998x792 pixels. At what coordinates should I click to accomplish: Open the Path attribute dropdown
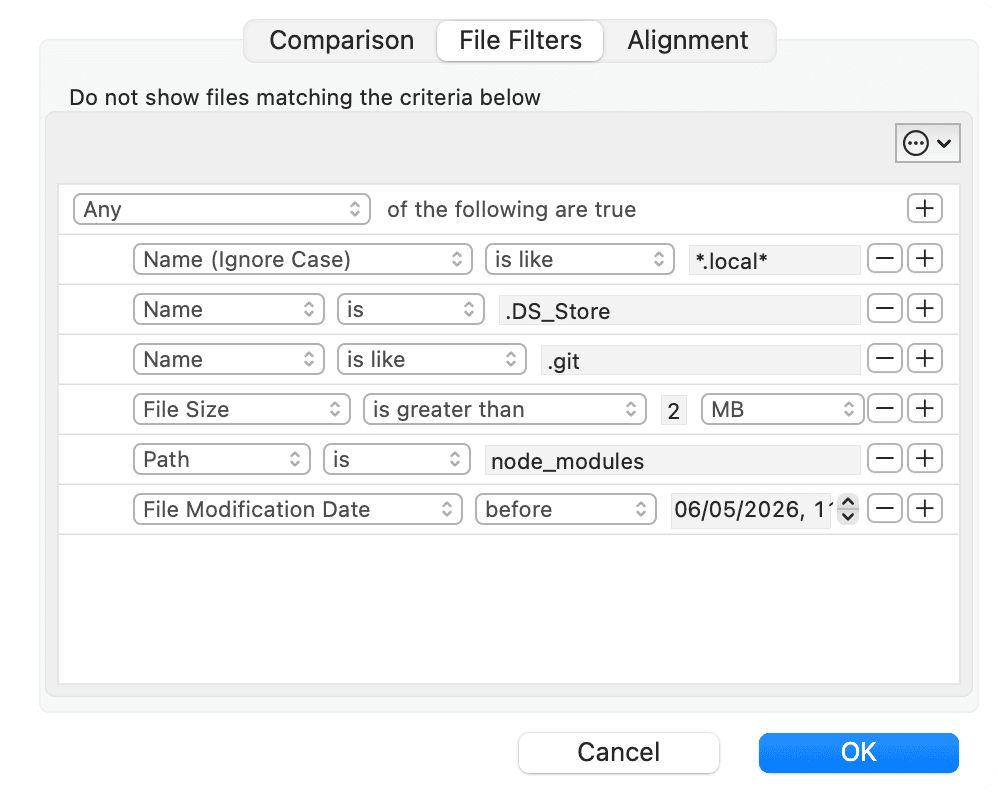(221, 460)
